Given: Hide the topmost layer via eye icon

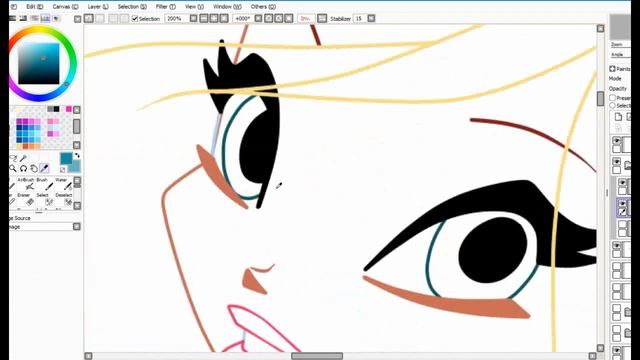Looking at the screenshot, I should [617, 140].
